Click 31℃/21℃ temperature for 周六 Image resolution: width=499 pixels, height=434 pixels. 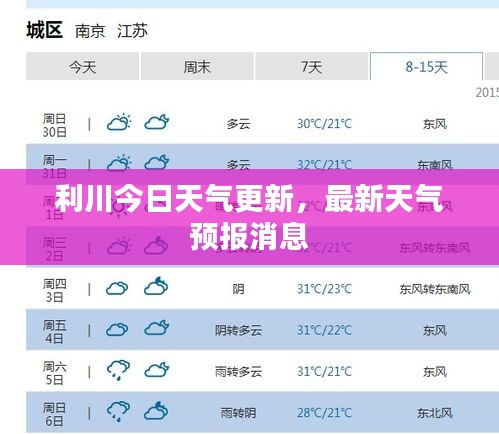[x=325, y=372]
